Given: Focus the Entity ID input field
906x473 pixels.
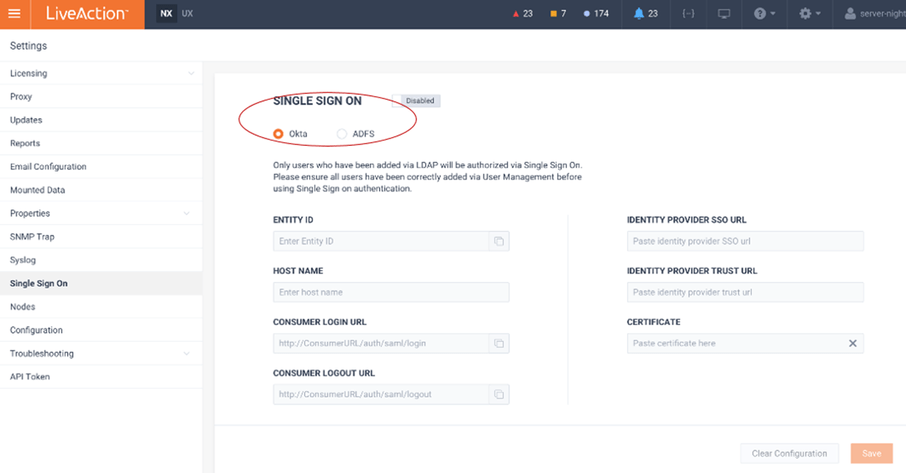Looking at the screenshot, I should coord(381,241).
